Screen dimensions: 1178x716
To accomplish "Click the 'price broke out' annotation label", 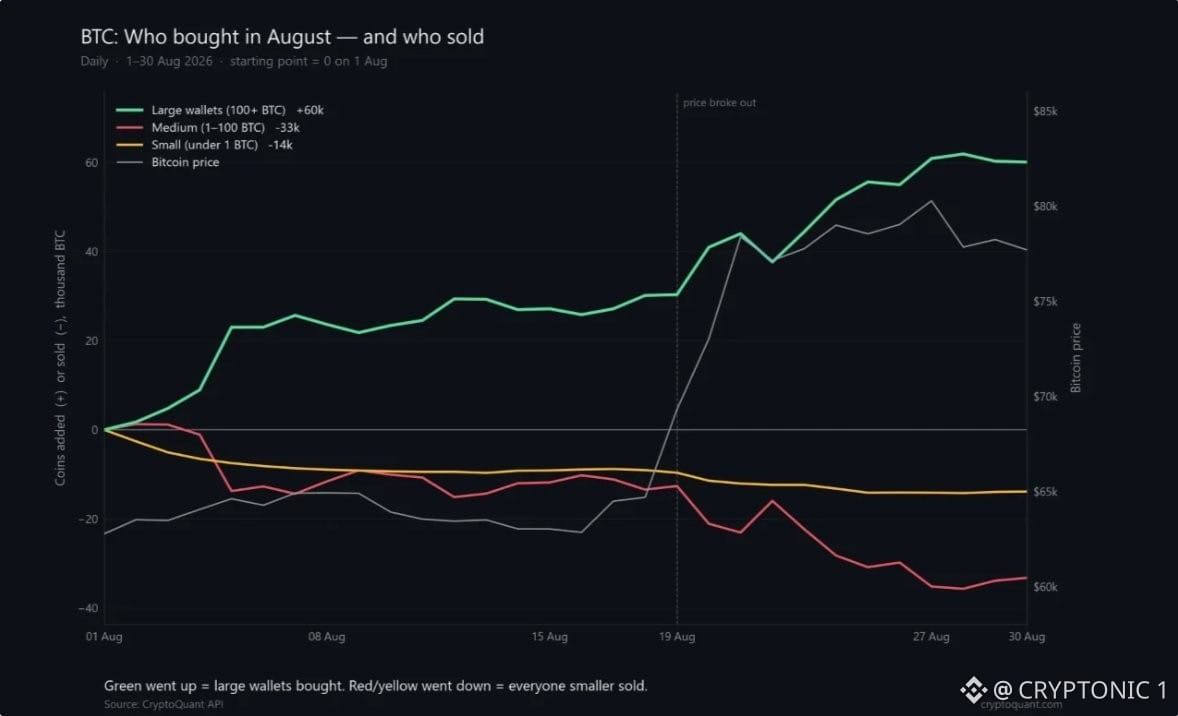I will (x=719, y=102).
